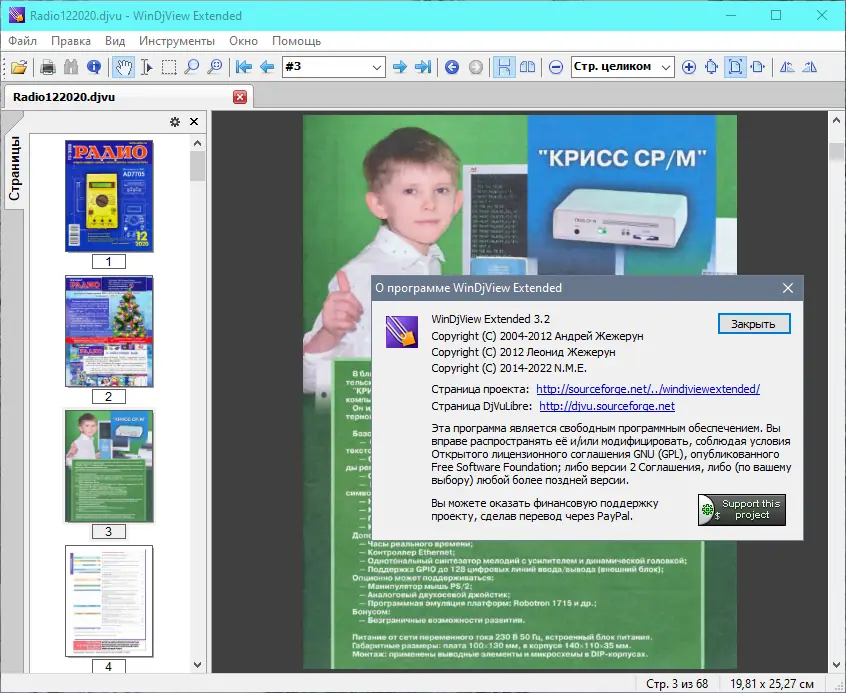Open the Вид menu
The height and width of the screenshot is (693, 846).
point(115,41)
